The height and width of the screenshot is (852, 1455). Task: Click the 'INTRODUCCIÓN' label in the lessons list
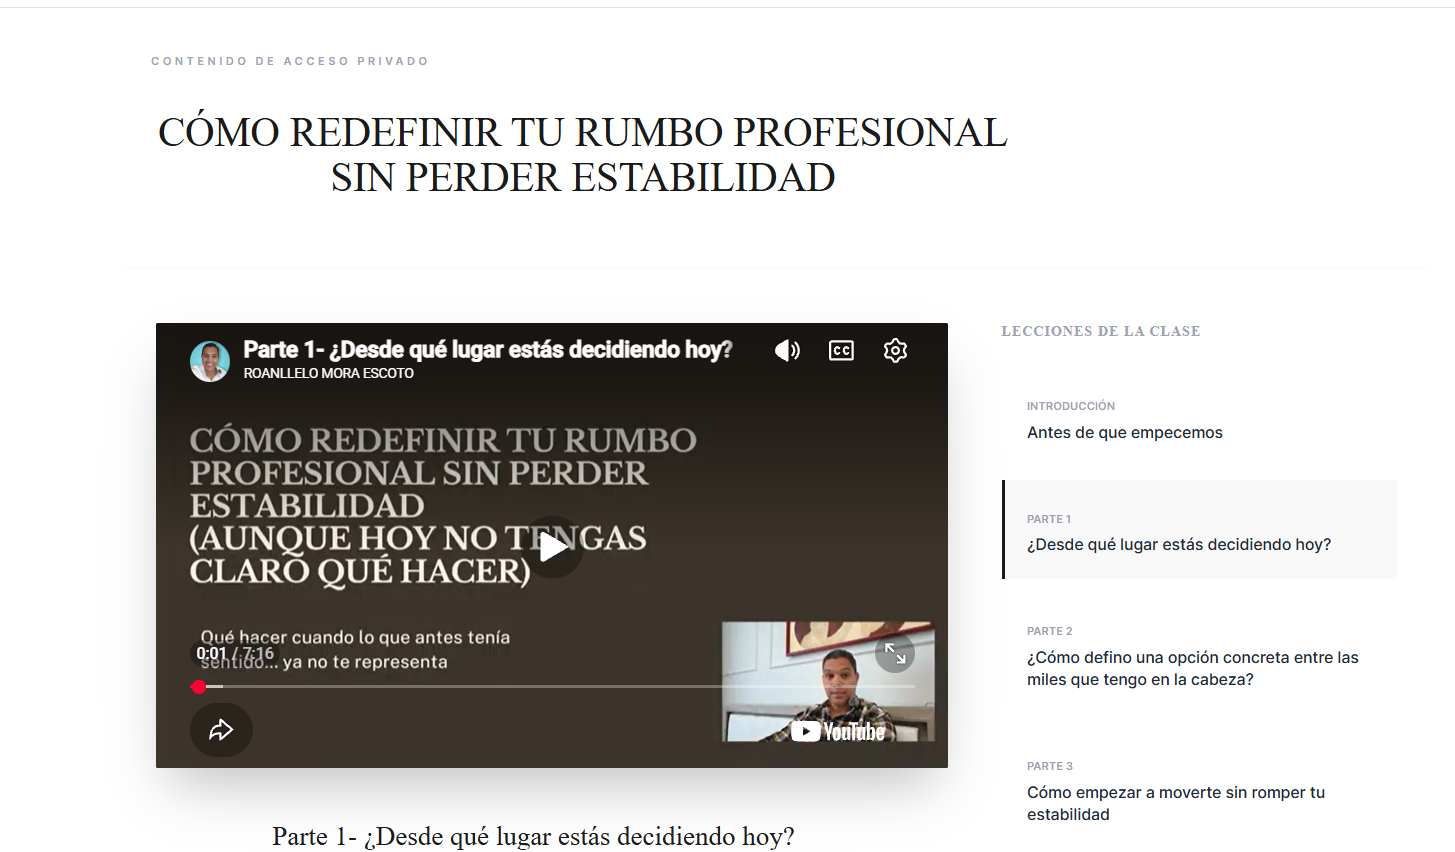(x=1071, y=406)
